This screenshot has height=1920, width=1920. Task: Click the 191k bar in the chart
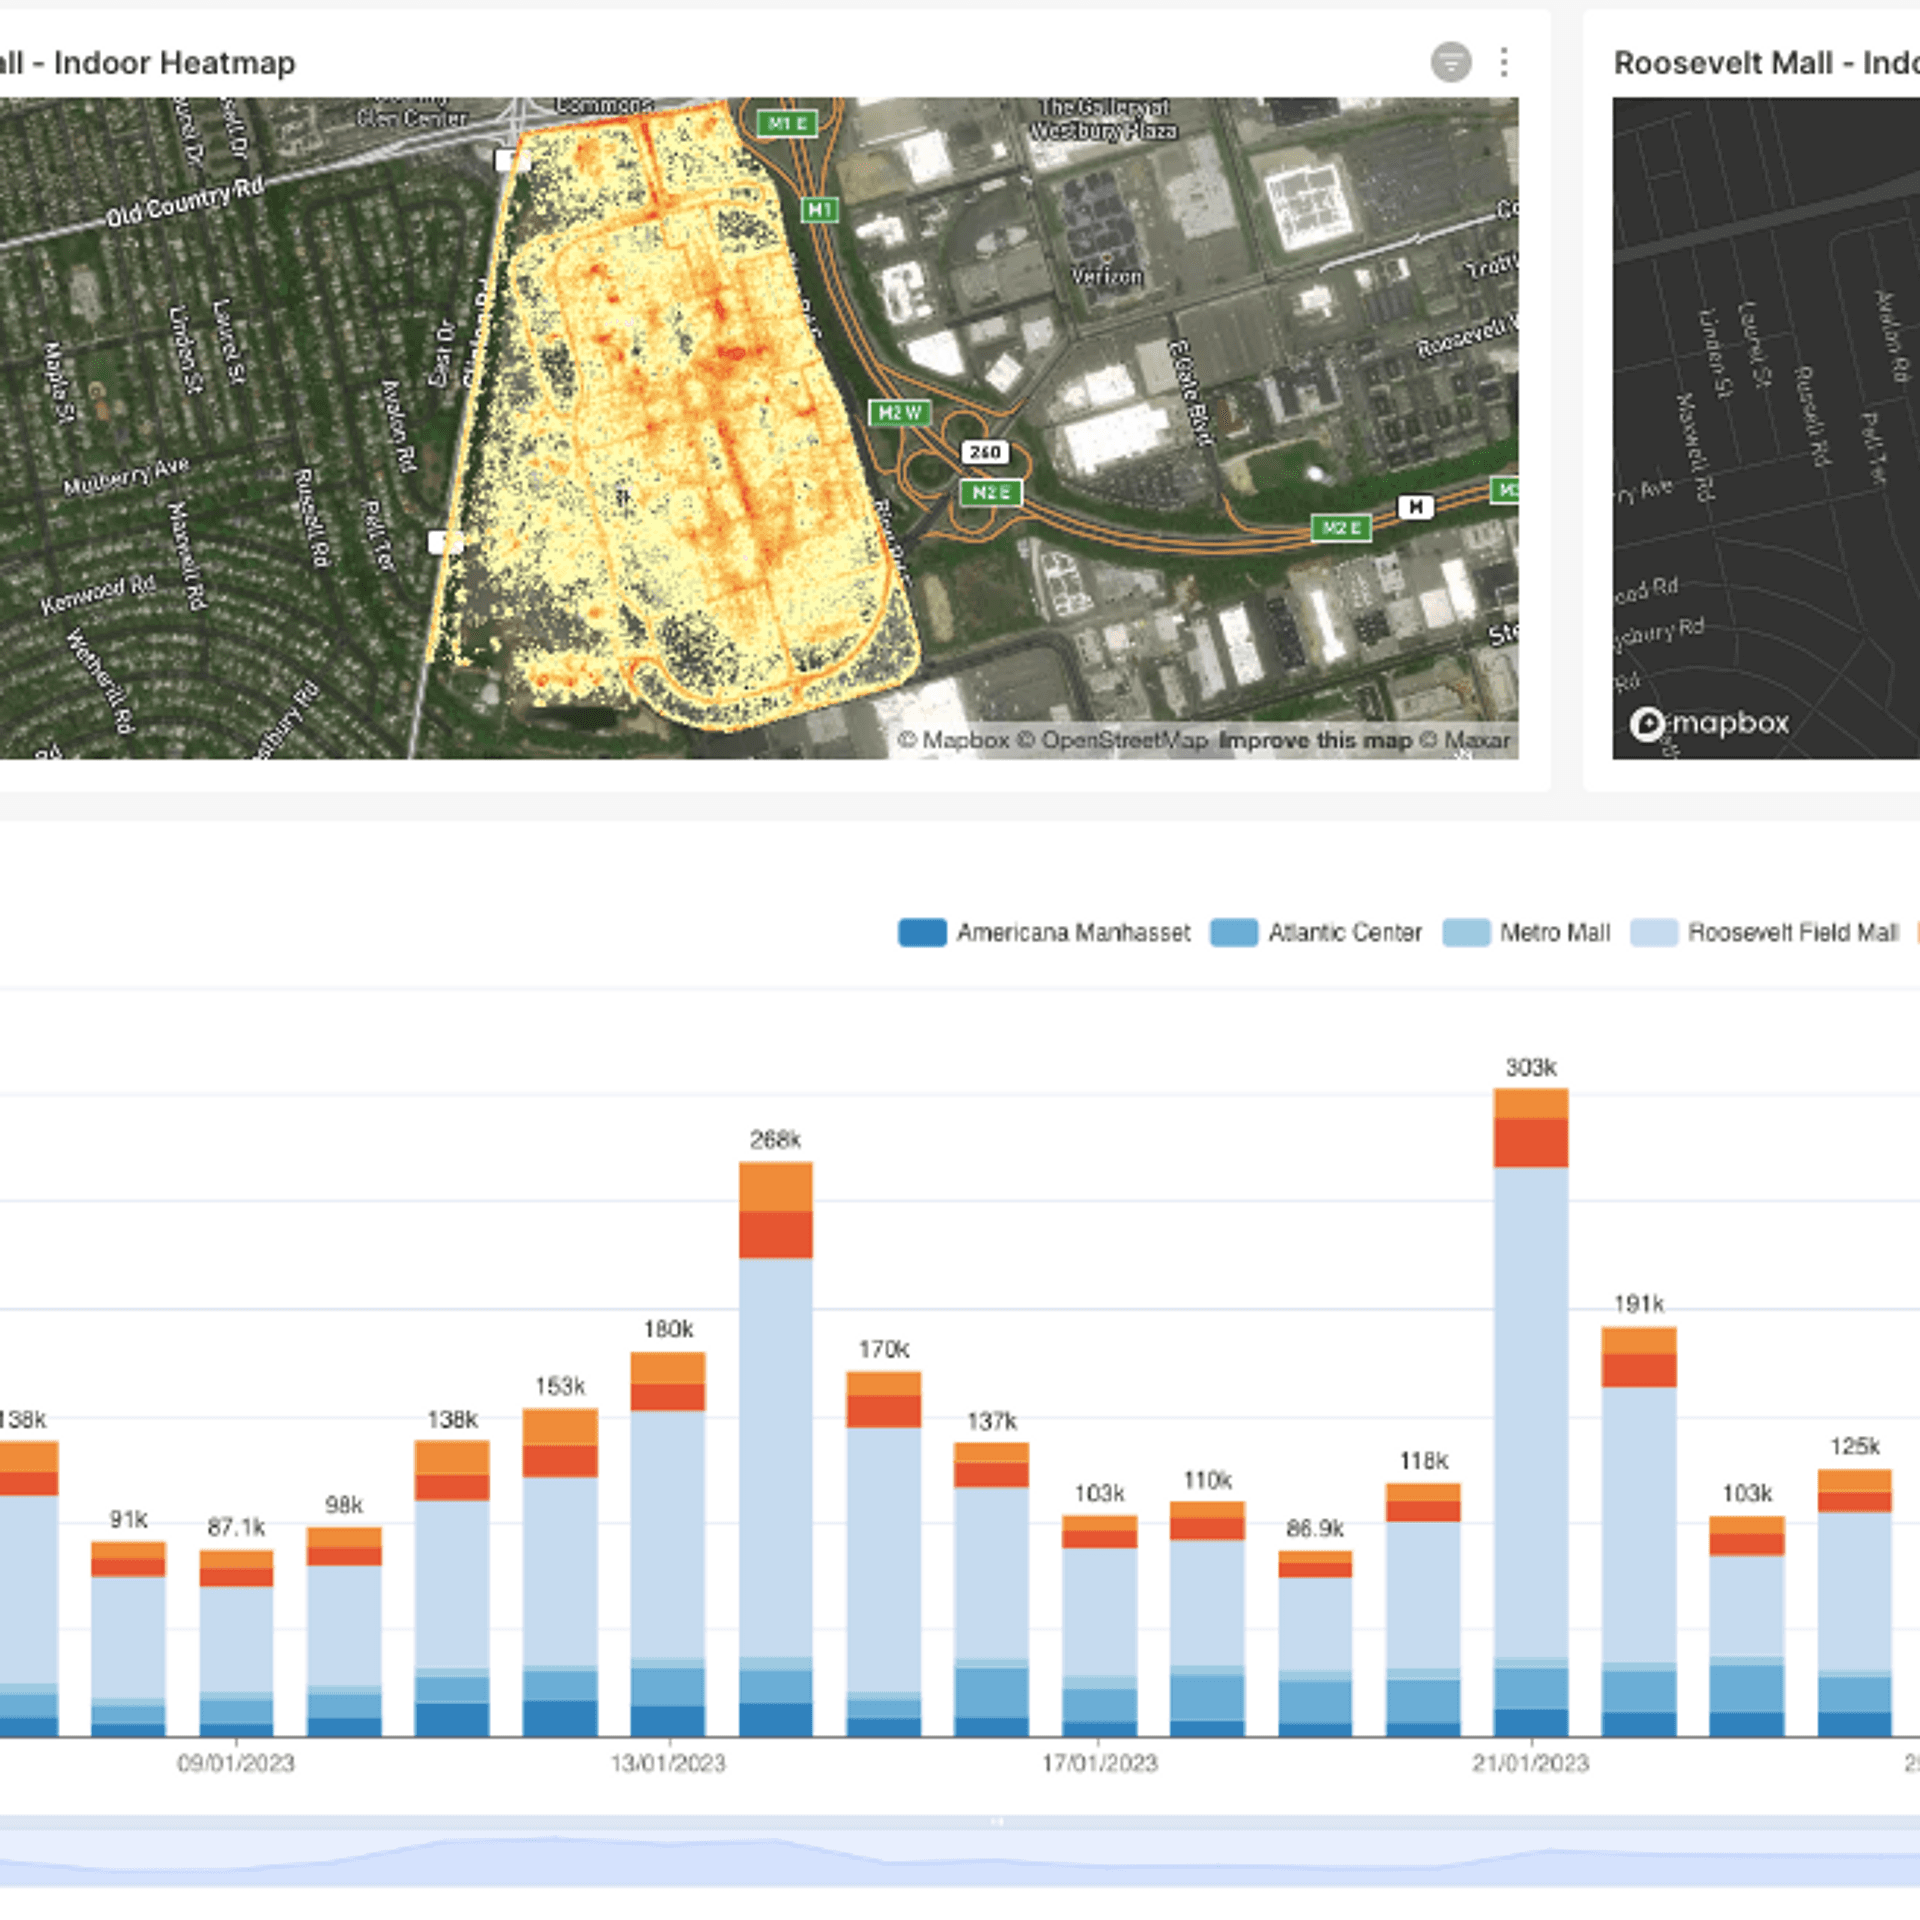coord(1639,1531)
